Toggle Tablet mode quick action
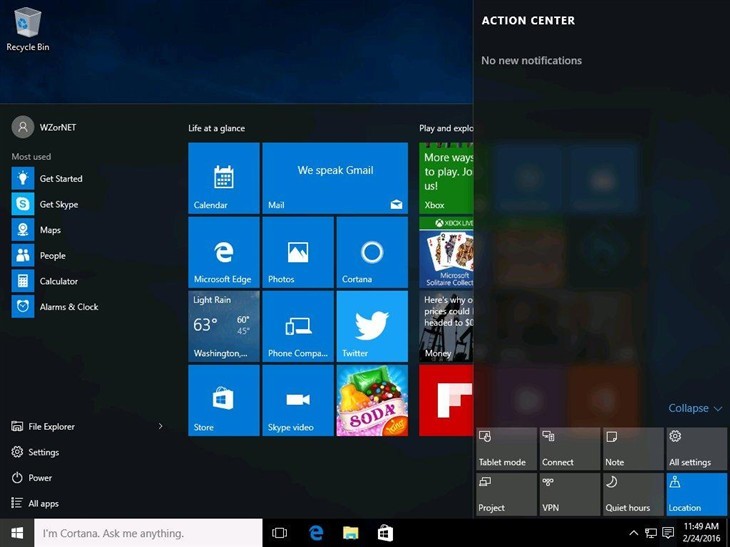Image resolution: width=730 pixels, height=547 pixels. click(x=506, y=449)
